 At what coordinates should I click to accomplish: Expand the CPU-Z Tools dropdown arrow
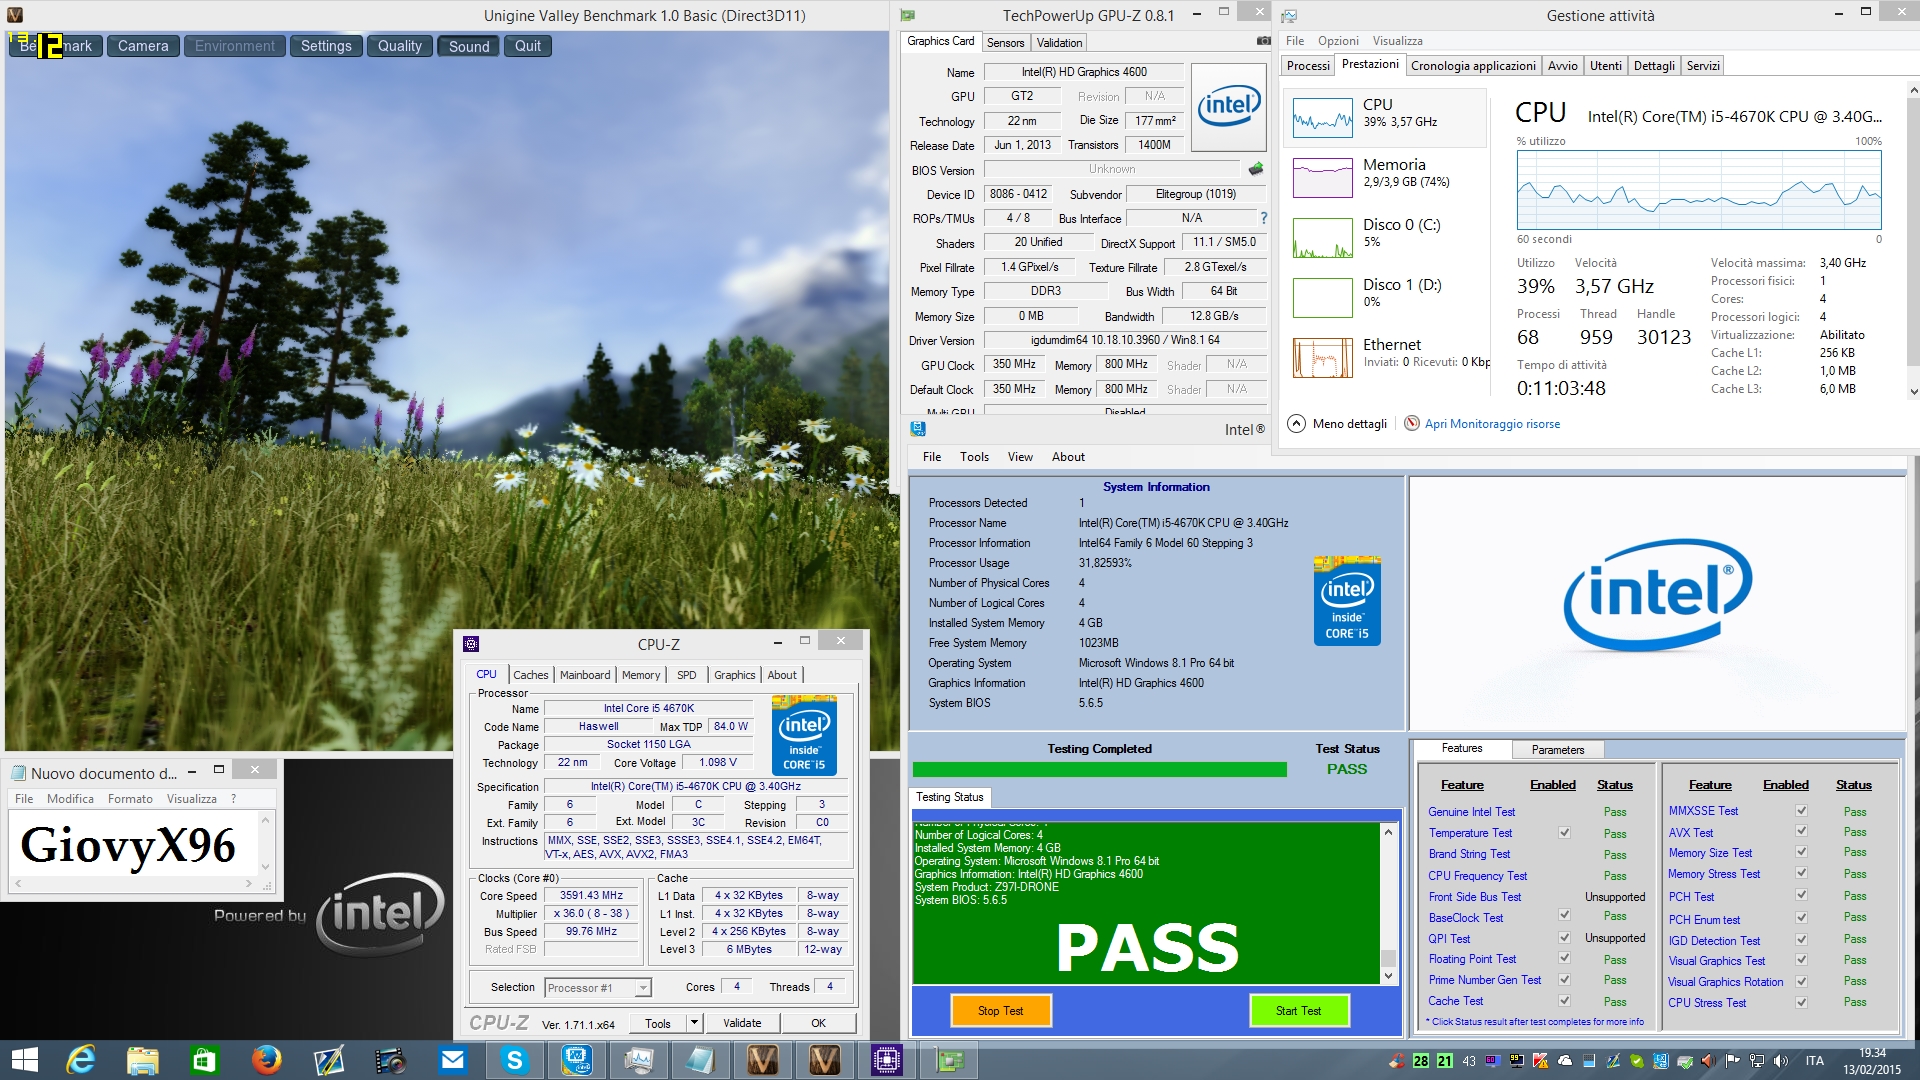point(694,1023)
